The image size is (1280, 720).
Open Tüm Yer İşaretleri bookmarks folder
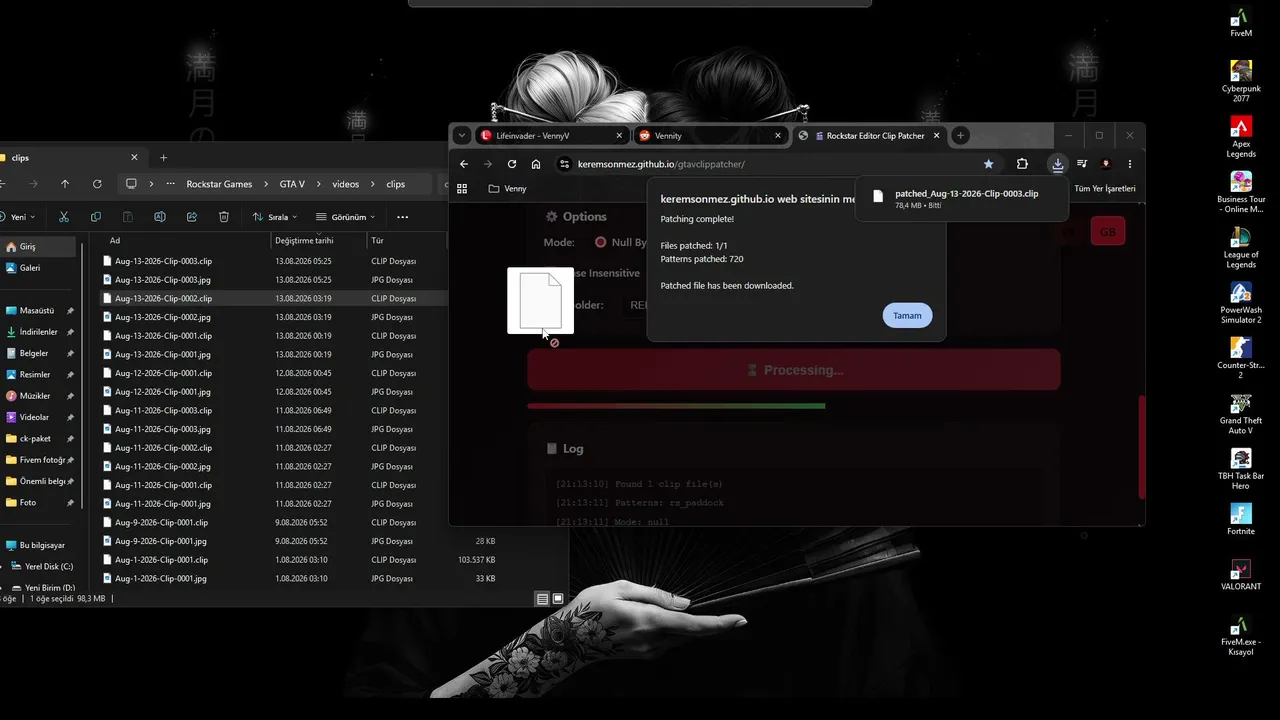tap(1105, 188)
